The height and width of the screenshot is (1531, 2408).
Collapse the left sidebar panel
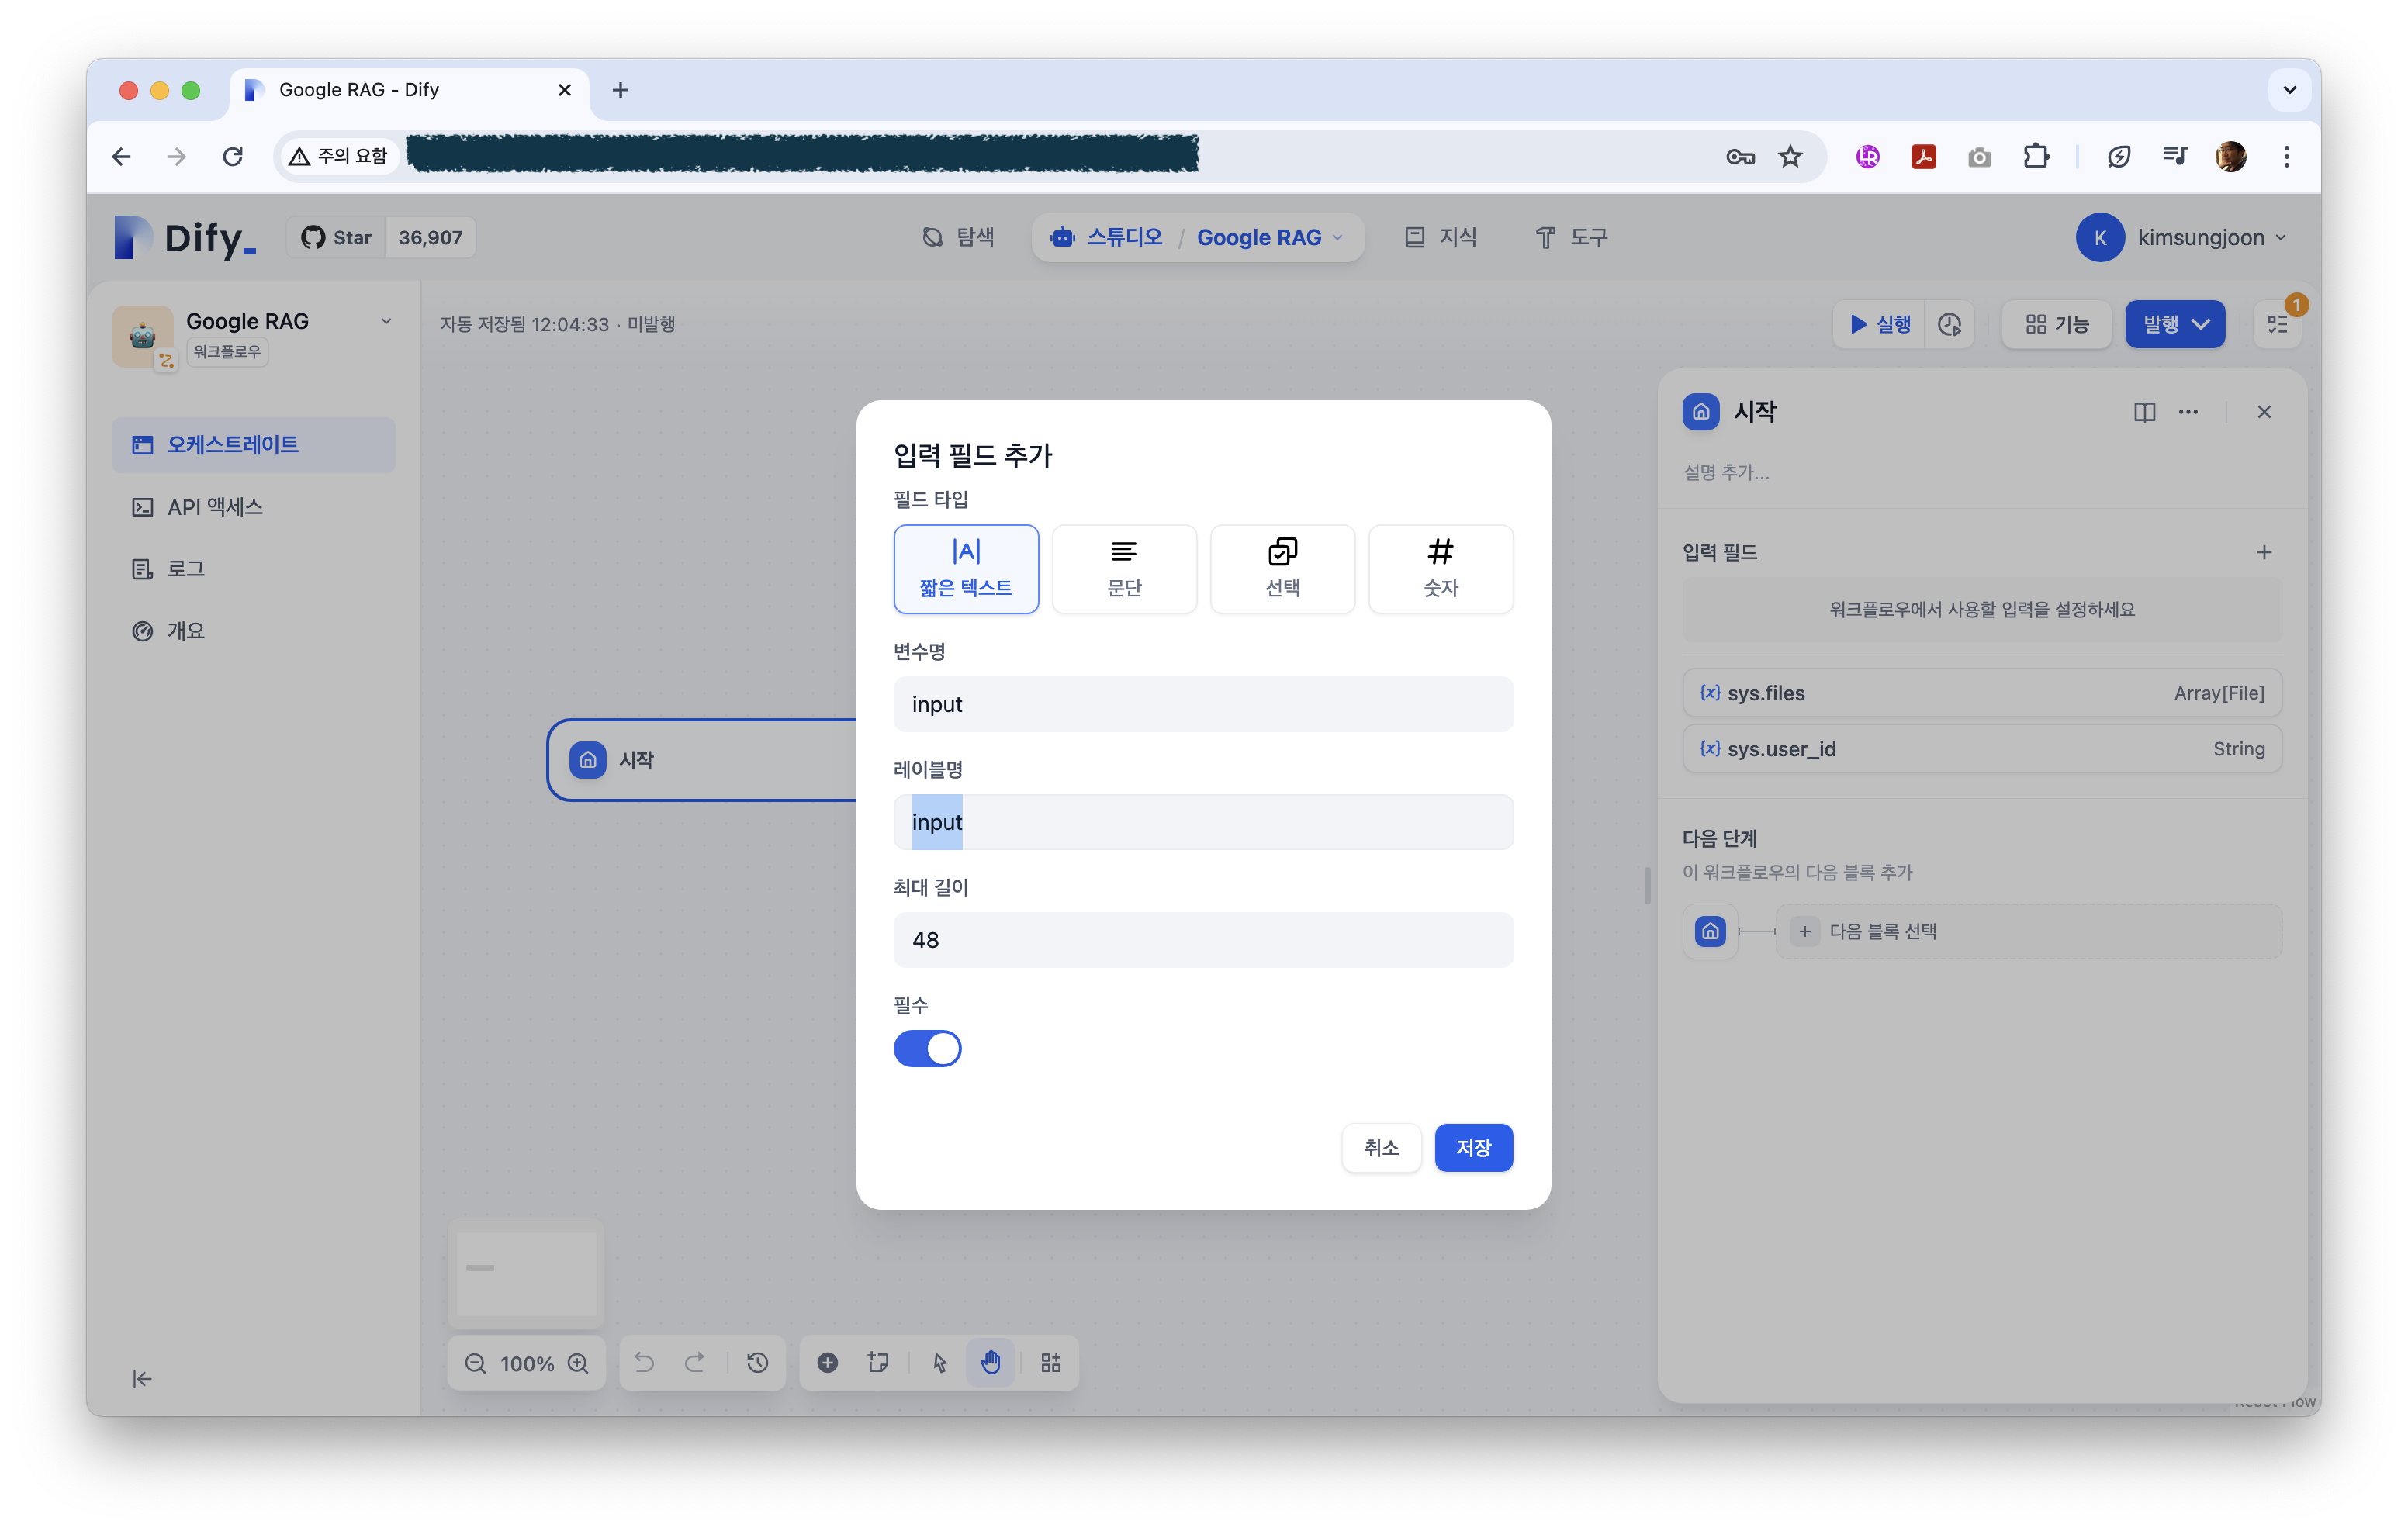pos(142,1379)
